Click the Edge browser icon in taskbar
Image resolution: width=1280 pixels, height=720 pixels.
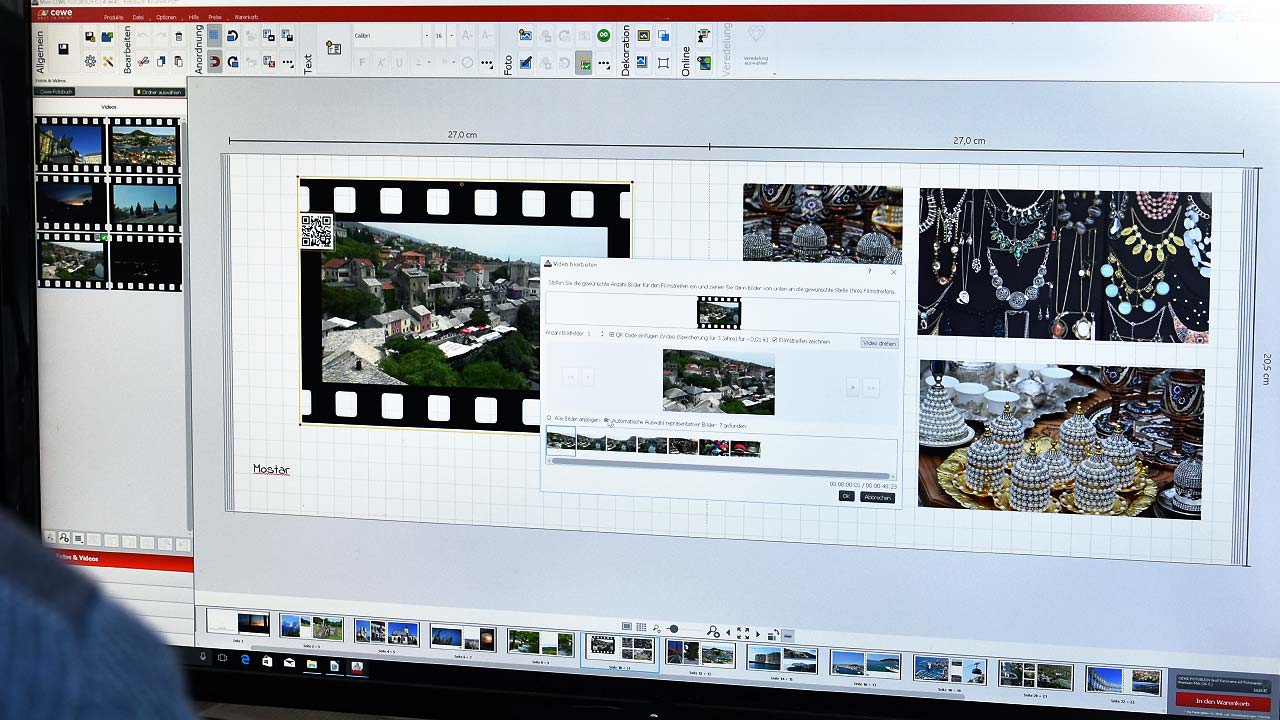[245, 660]
